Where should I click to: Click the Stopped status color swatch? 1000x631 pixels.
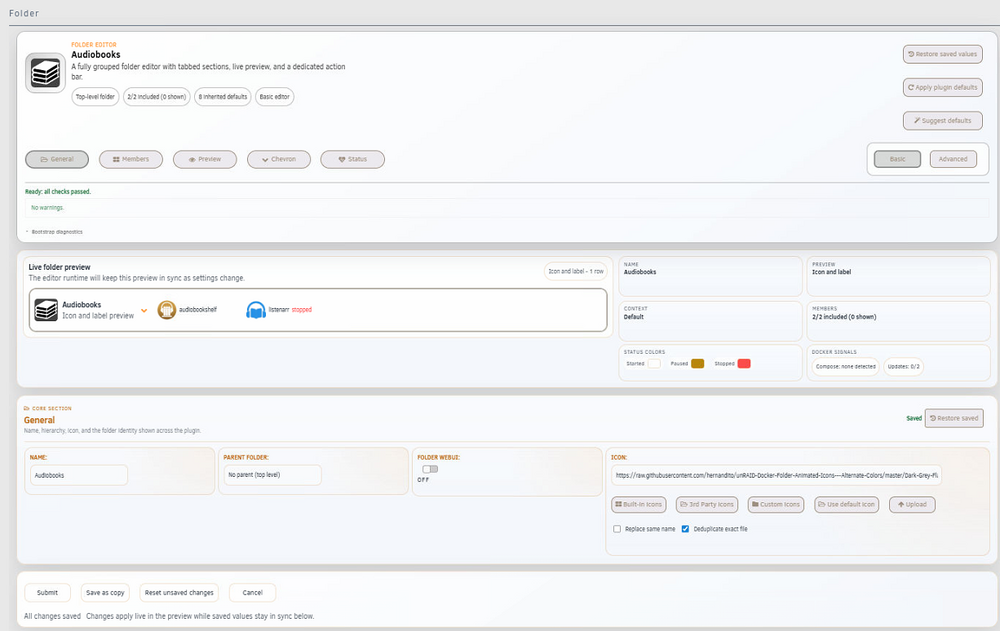pyautogui.click(x=744, y=364)
